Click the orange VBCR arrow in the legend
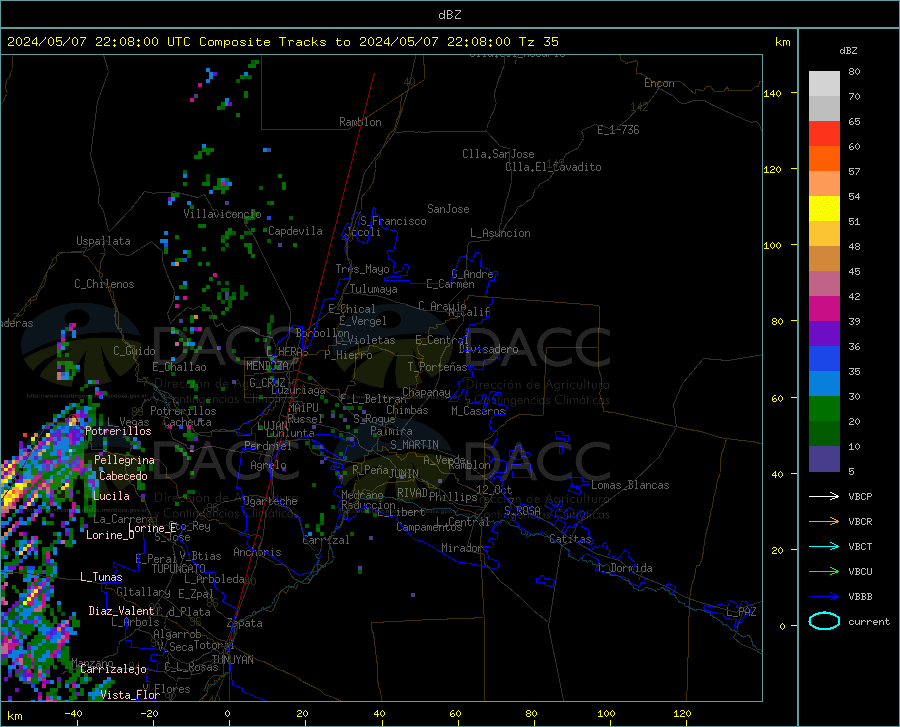900x727 pixels. point(824,522)
